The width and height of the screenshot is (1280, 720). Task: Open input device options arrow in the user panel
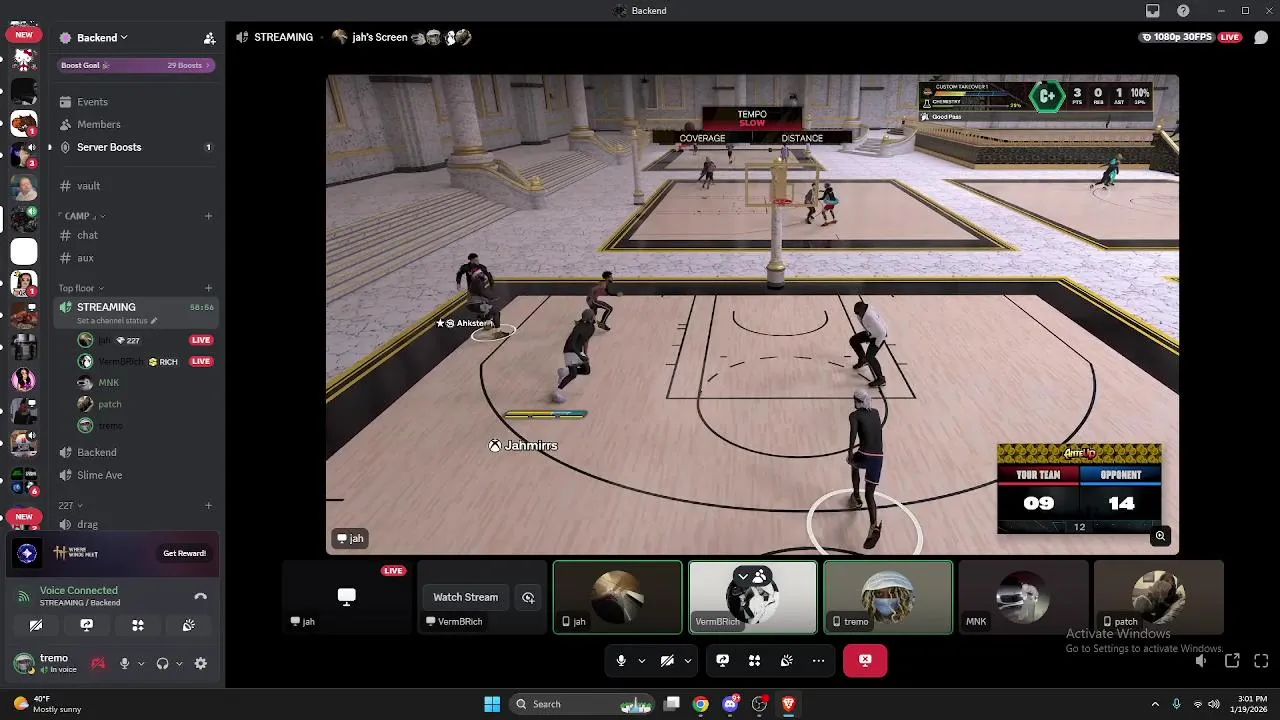(x=140, y=663)
